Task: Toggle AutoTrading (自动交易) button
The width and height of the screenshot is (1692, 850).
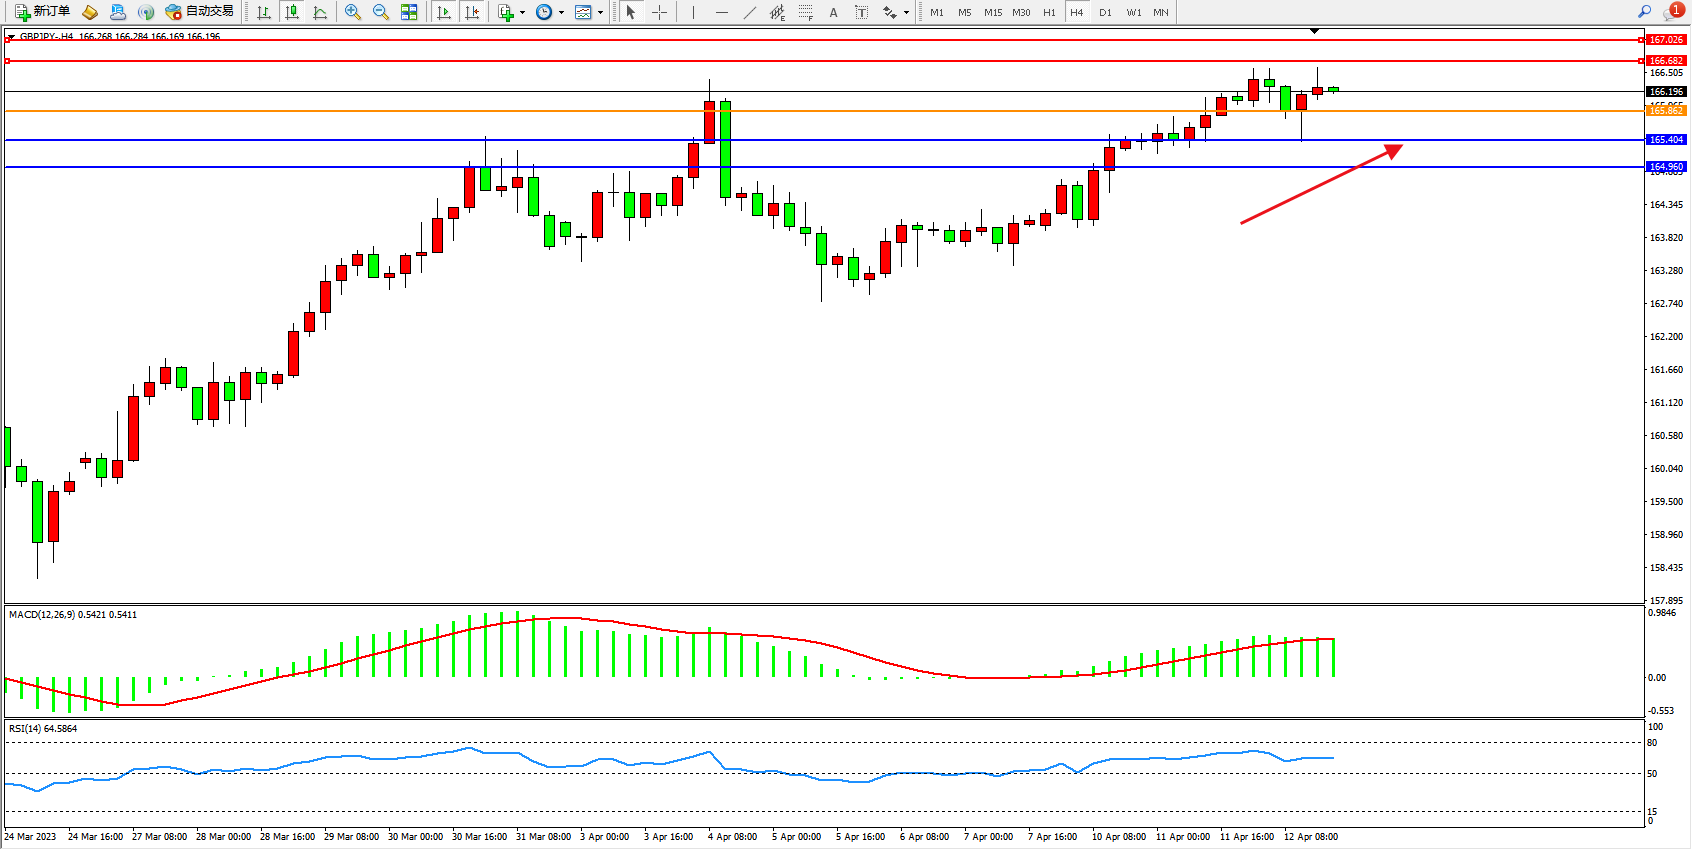Action: click(x=200, y=12)
